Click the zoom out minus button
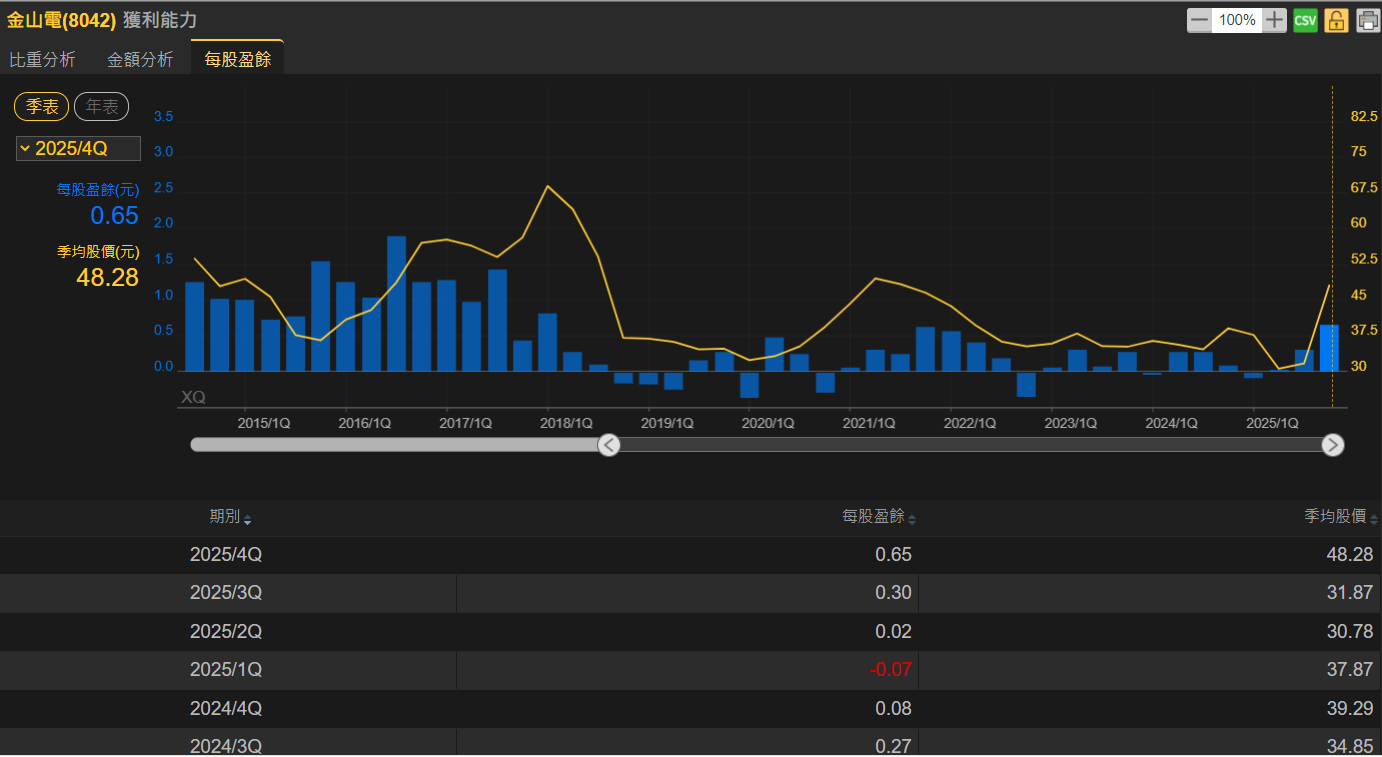 point(1199,20)
